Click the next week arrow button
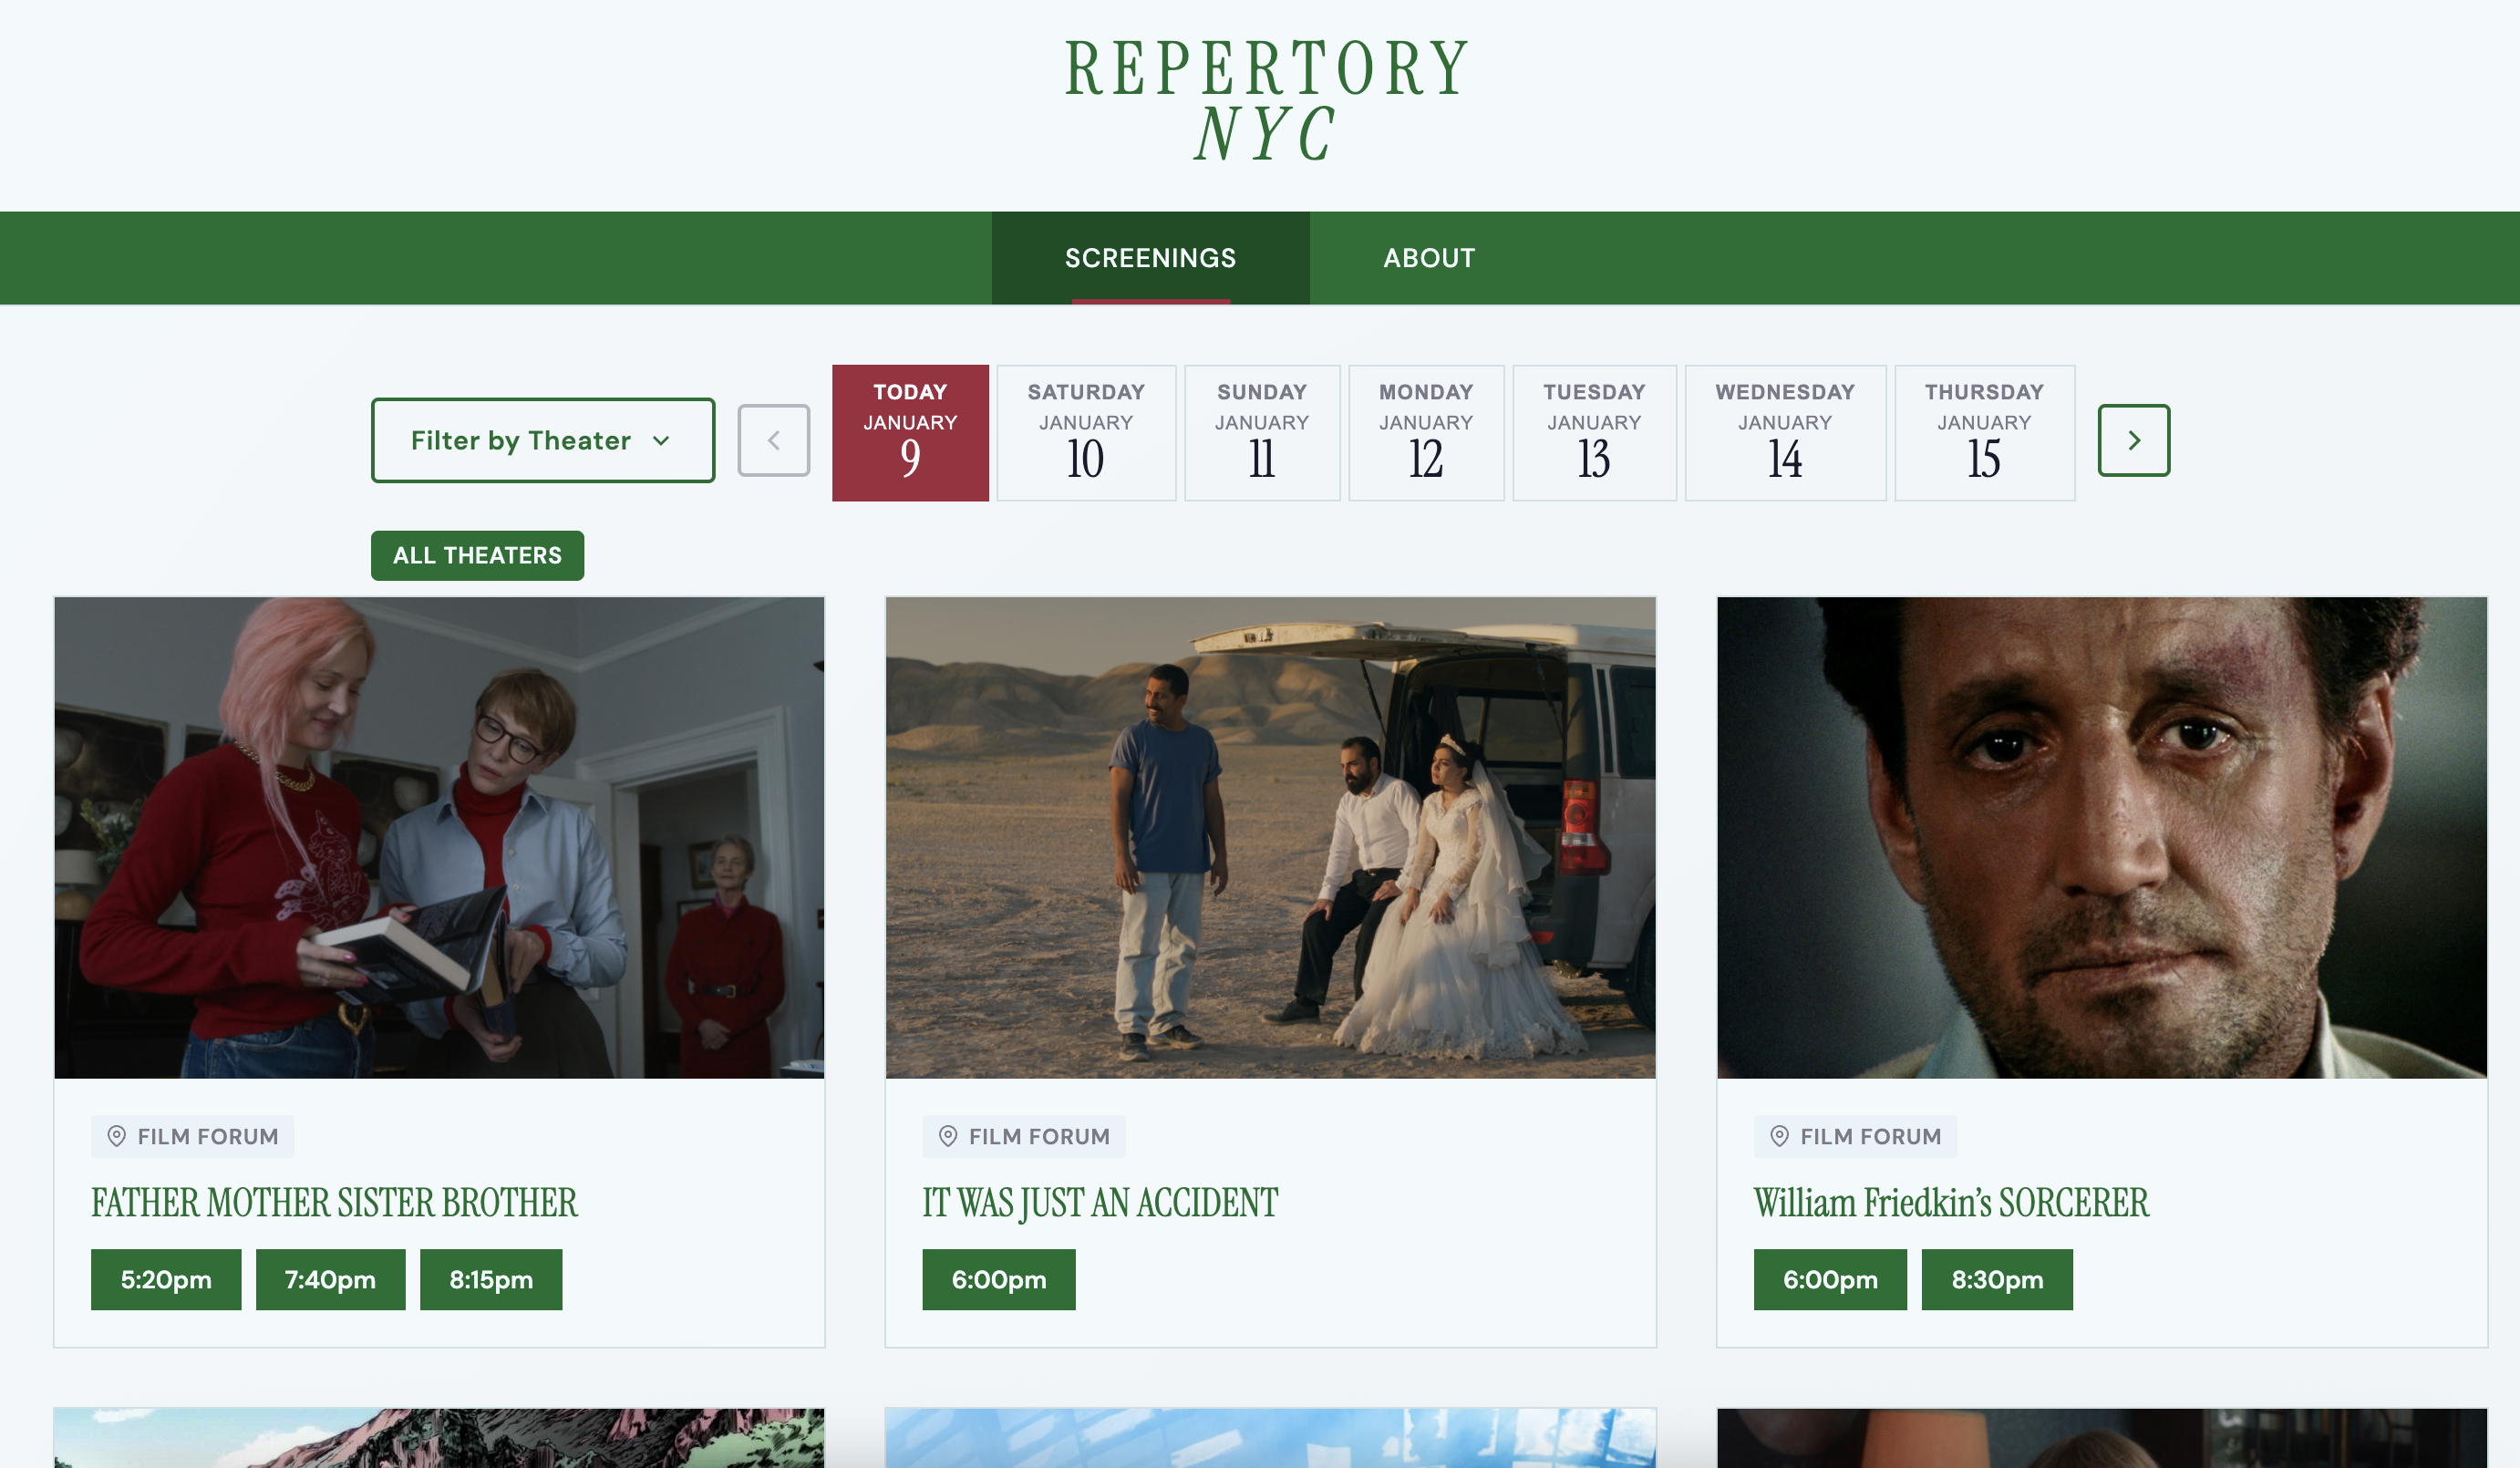Viewport: 2520px width, 1468px height. 2133,440
